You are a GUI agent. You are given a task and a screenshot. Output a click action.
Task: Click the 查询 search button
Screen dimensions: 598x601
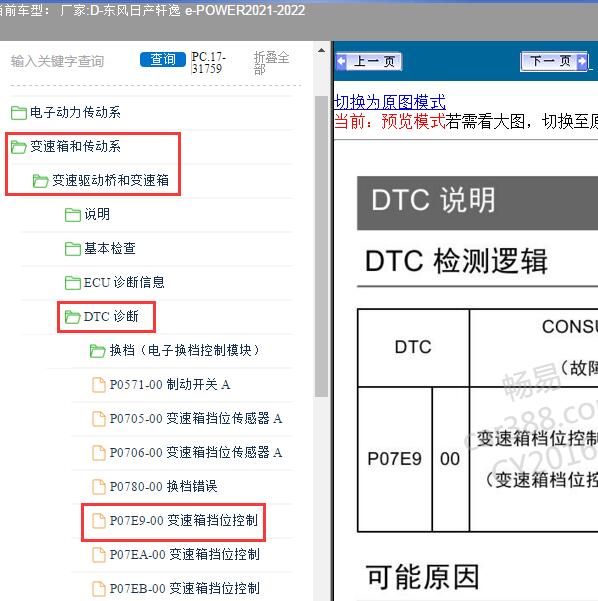(x=163, y=59)
